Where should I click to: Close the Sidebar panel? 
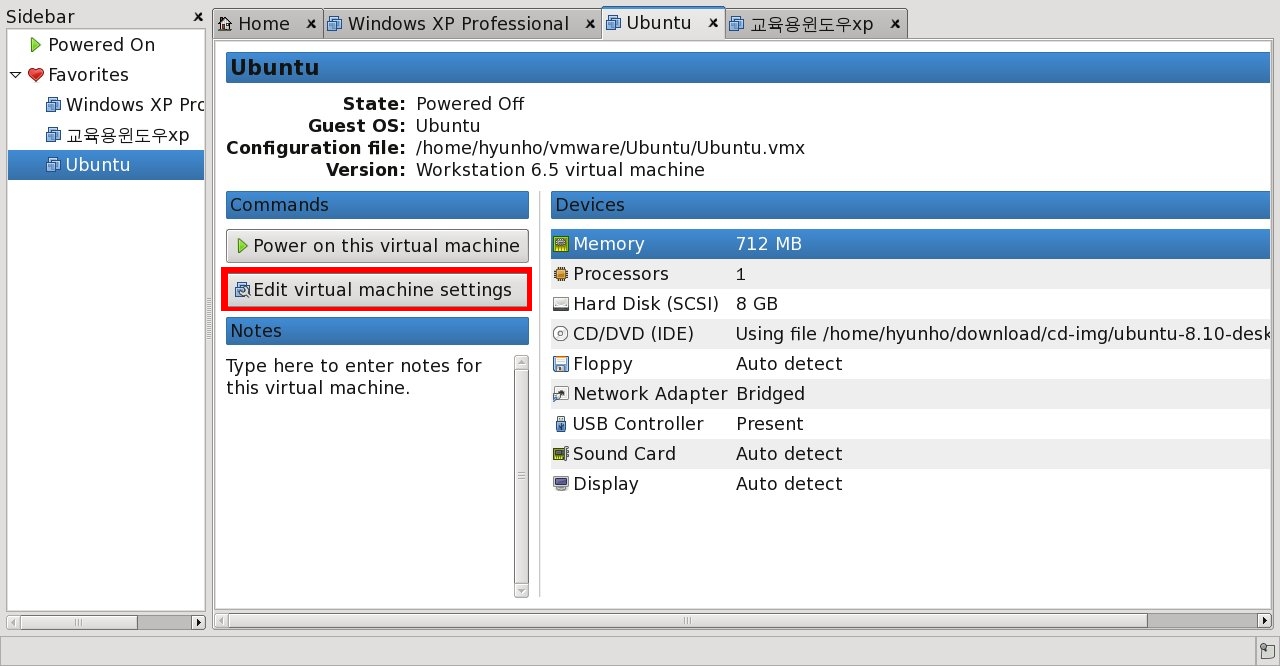198,17
